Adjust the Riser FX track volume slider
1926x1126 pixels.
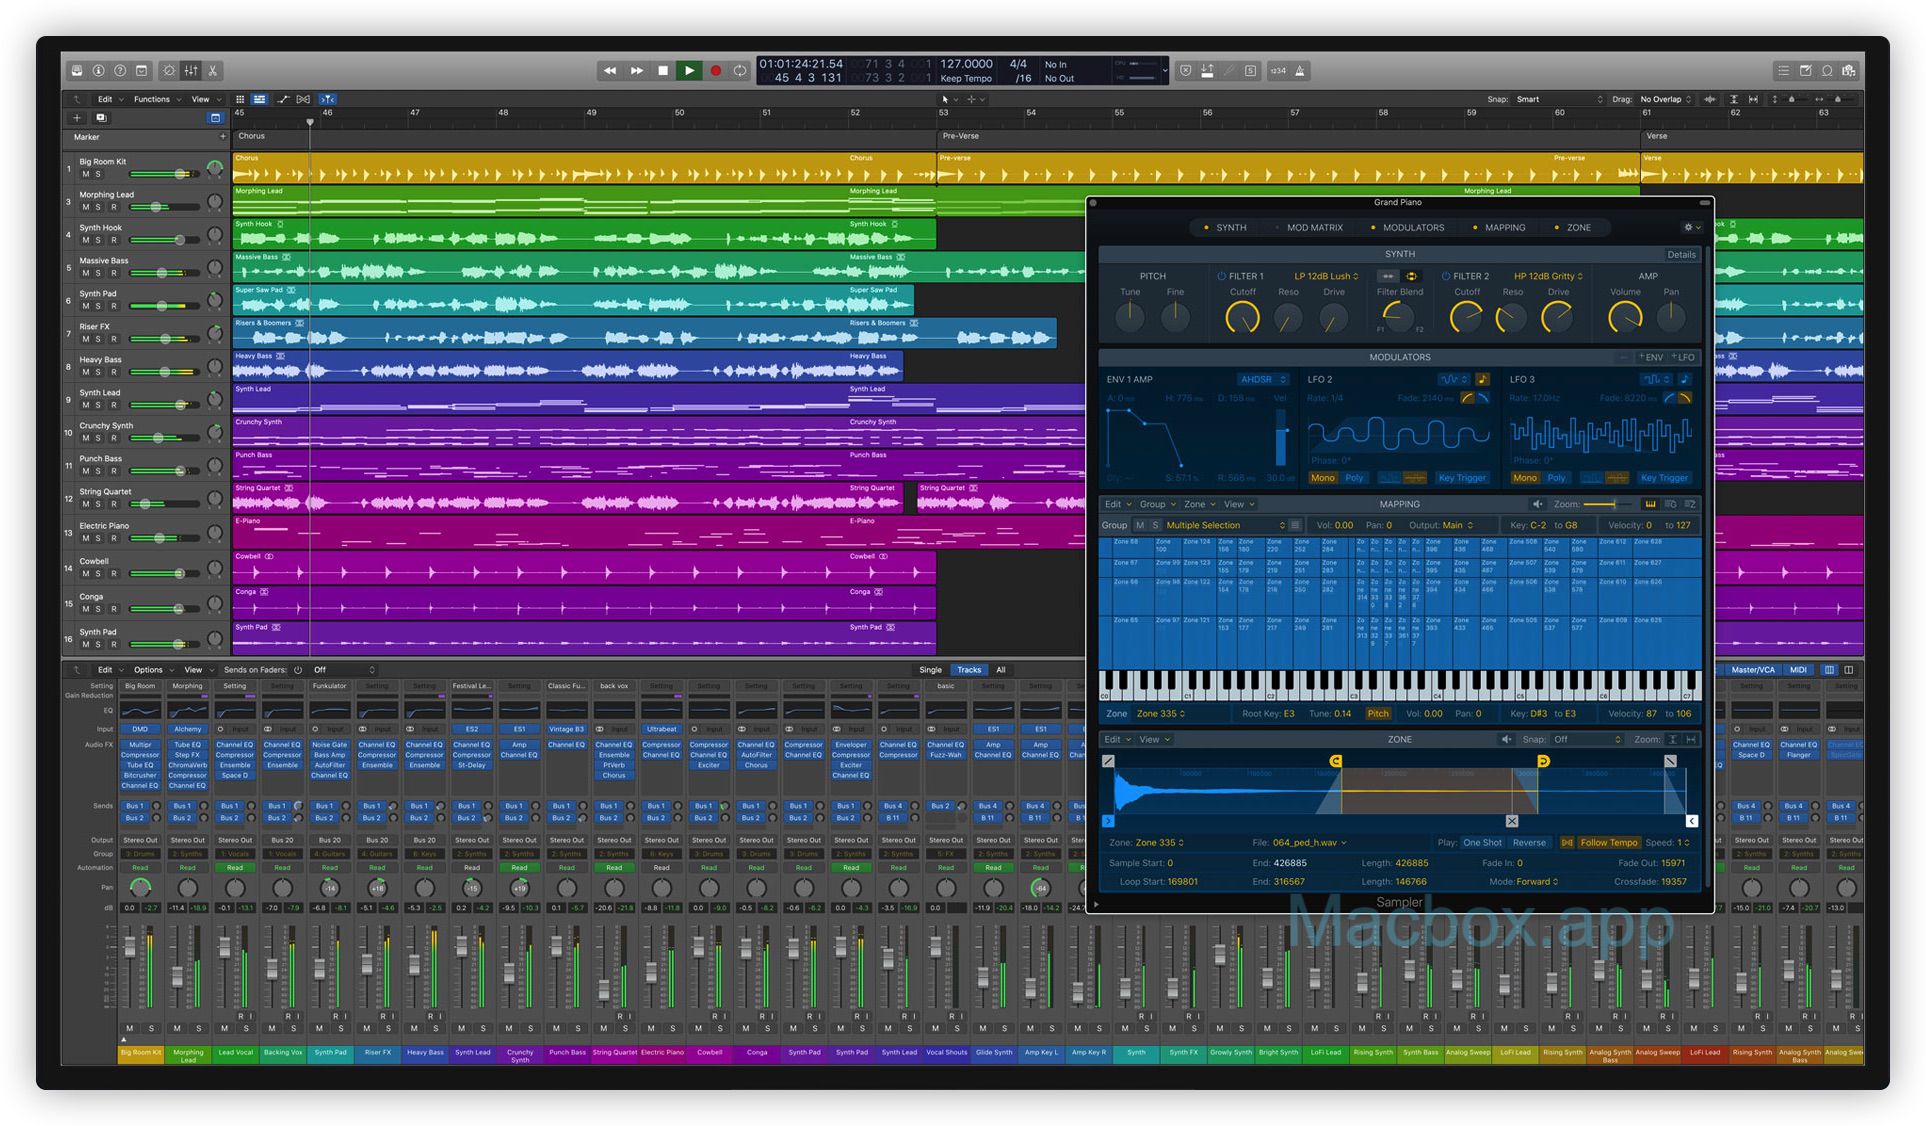pos(165,339)
